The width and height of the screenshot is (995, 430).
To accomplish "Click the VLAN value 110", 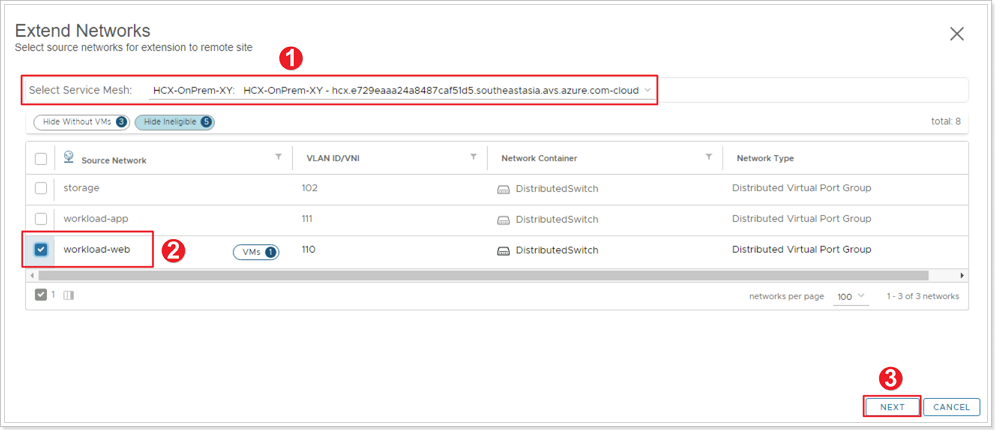I will (x=309, y=249).
